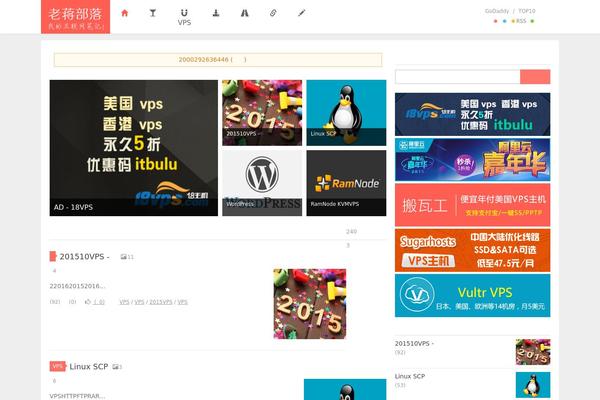
Task: Open the chain-link nav icon
Action: tap(273, 13)
